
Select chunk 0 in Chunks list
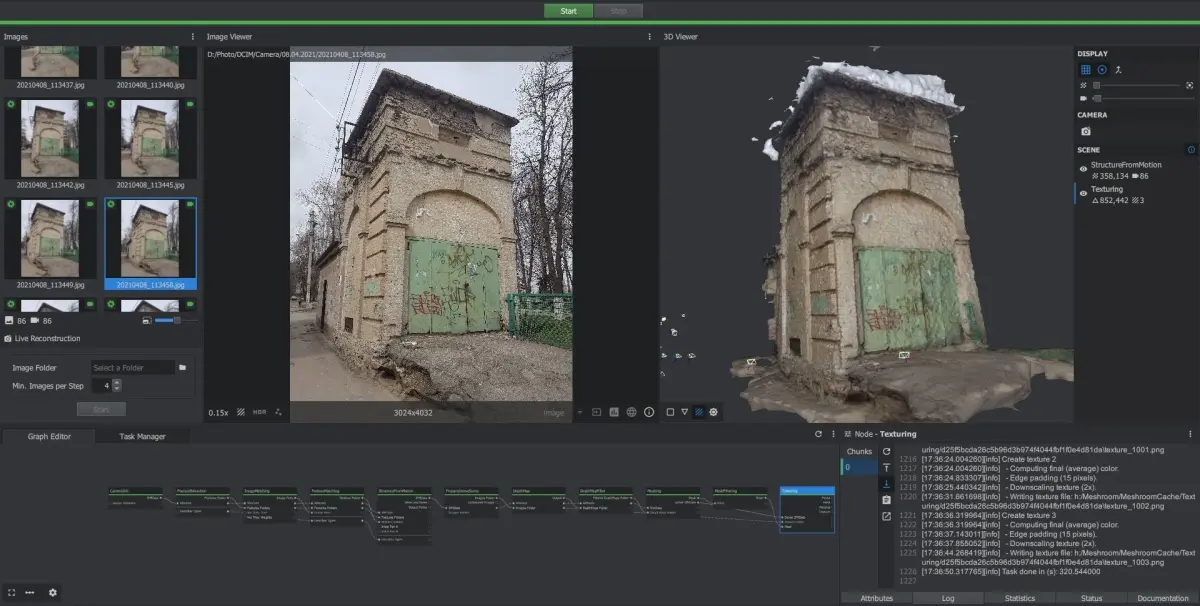[858, 467]
